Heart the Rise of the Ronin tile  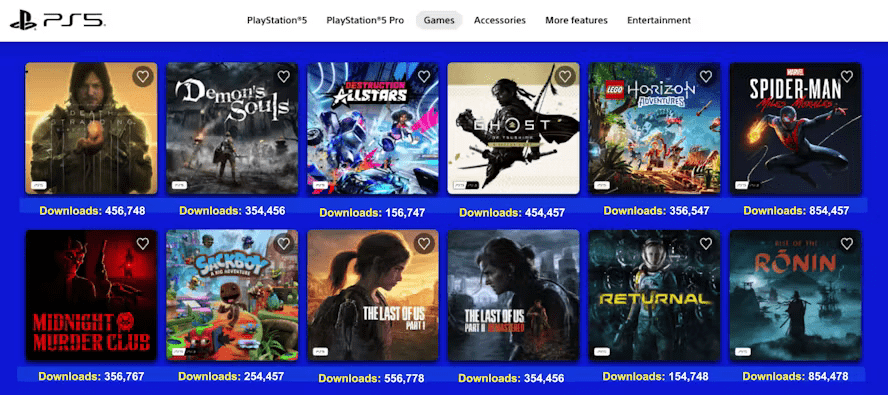click(x=847, y=244)
